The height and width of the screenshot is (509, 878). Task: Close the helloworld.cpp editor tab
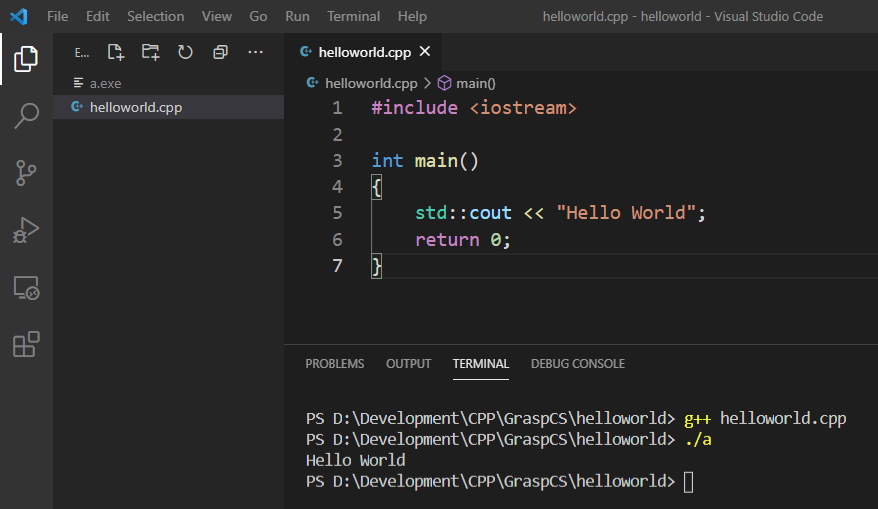pos(425,52)
